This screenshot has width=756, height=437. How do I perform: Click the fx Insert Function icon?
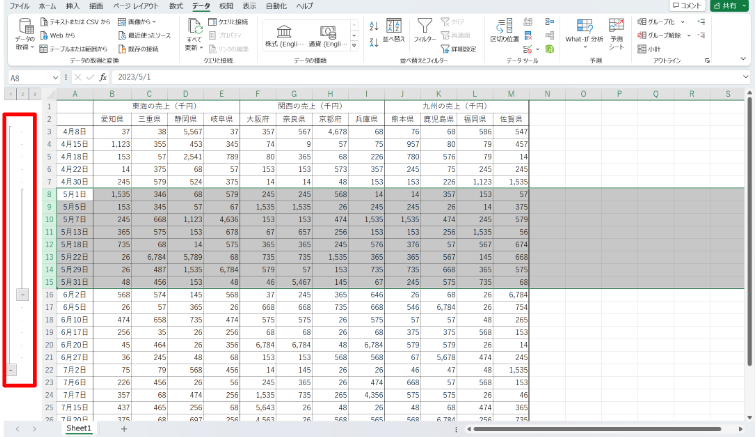point(103,77)
